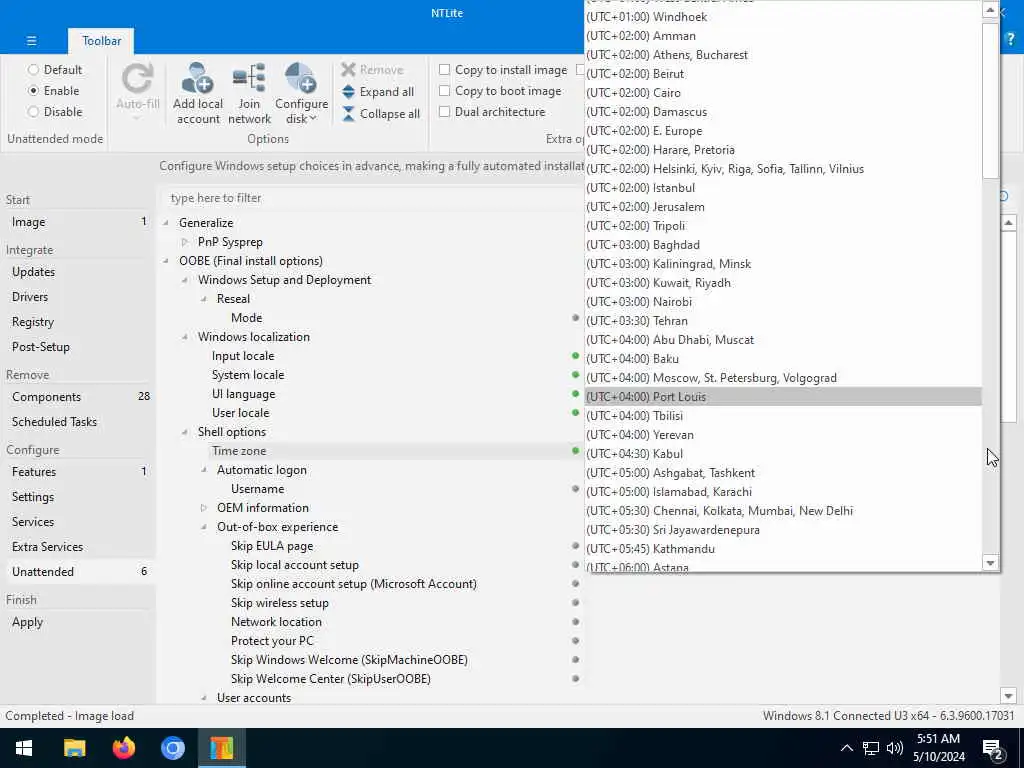This screenshot has width=1024, height=768.
Task: Open the notification center icon
Action: [993, 749]
